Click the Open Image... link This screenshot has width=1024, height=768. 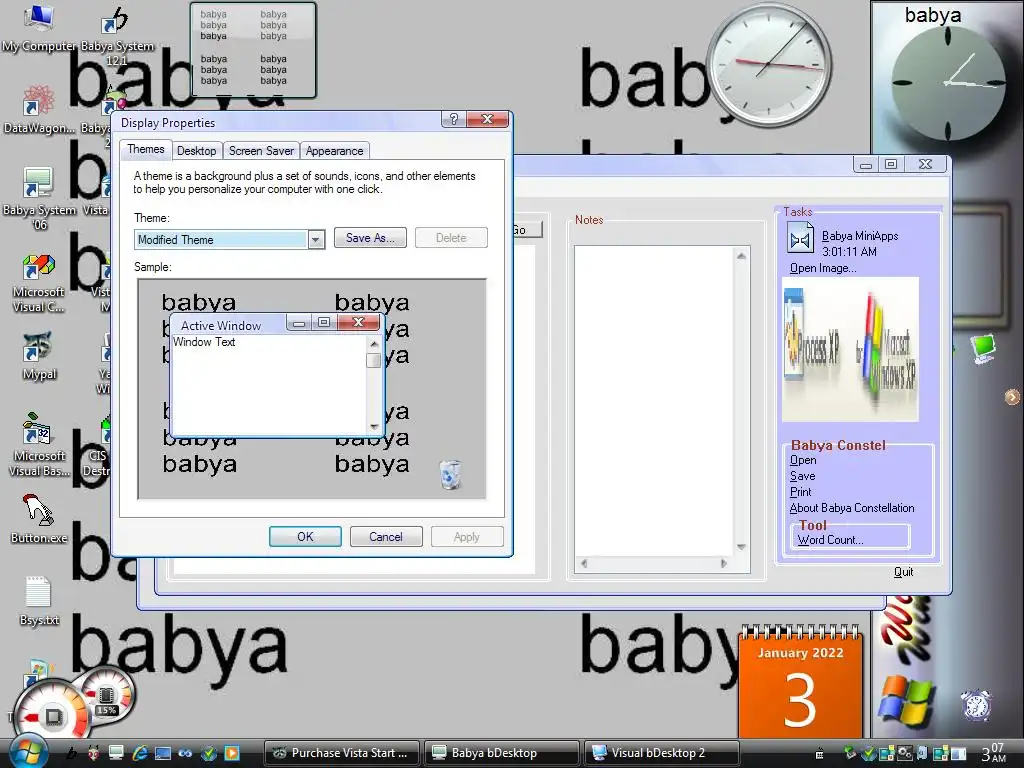point(823,268)
